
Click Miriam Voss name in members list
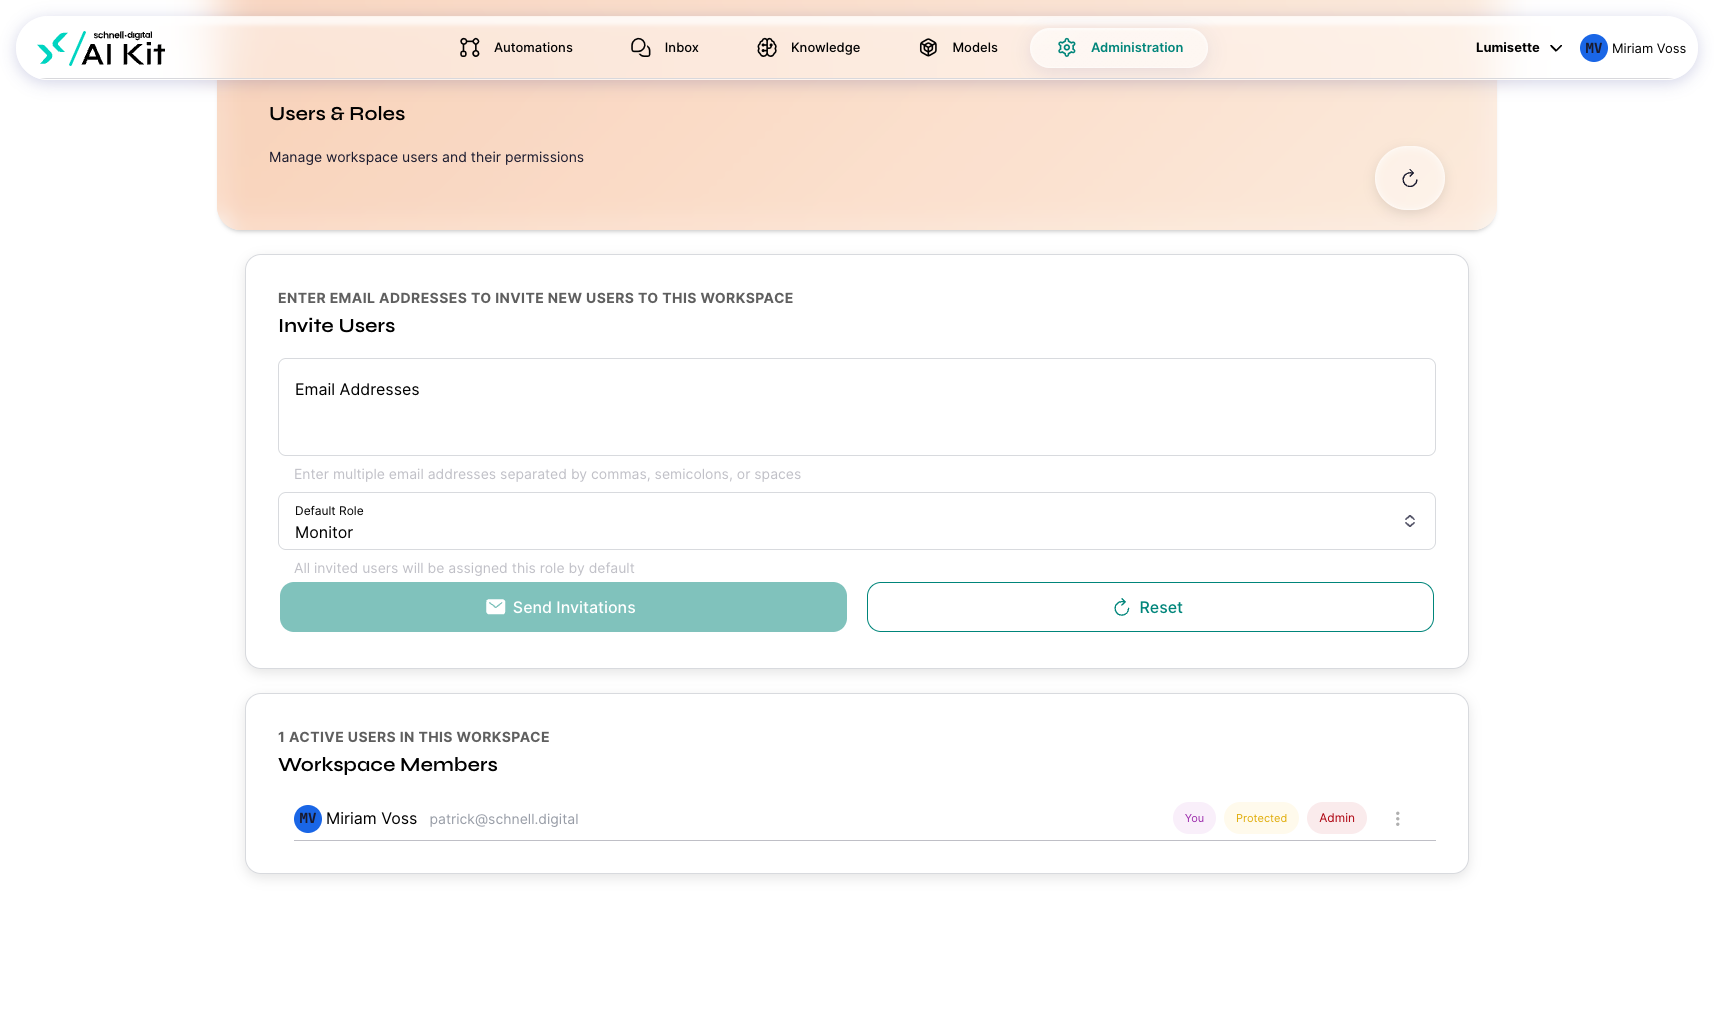(x=371, y=819)
